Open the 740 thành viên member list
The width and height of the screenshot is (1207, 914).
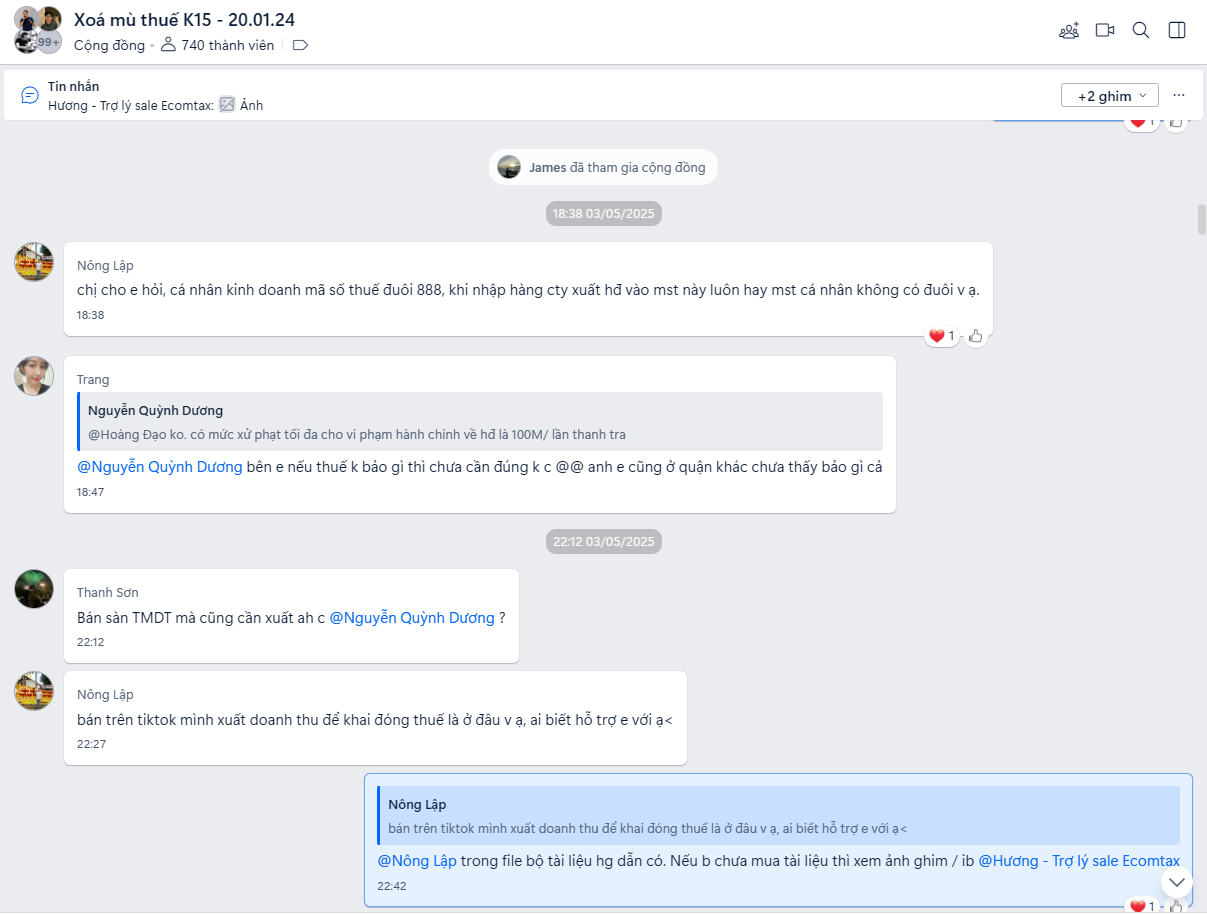(217, 45)
